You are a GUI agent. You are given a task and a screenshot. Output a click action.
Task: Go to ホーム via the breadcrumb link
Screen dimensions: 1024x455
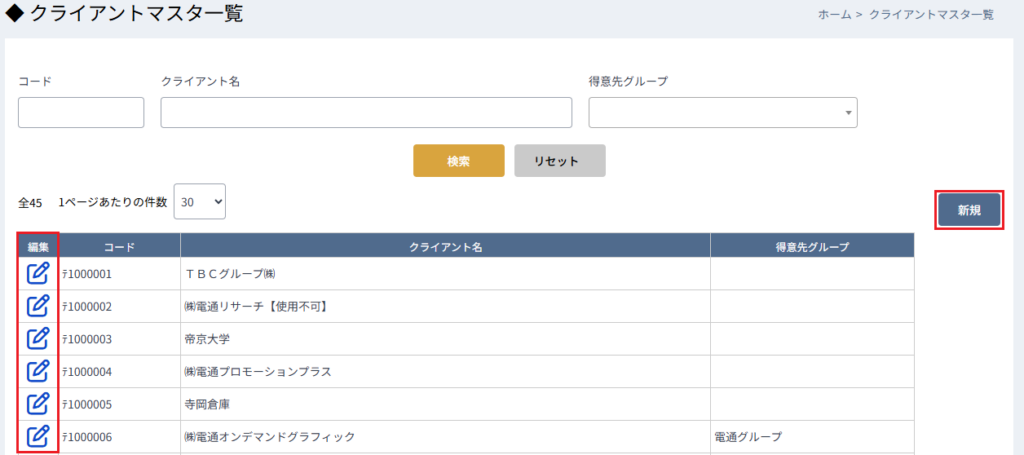point(835,15)
